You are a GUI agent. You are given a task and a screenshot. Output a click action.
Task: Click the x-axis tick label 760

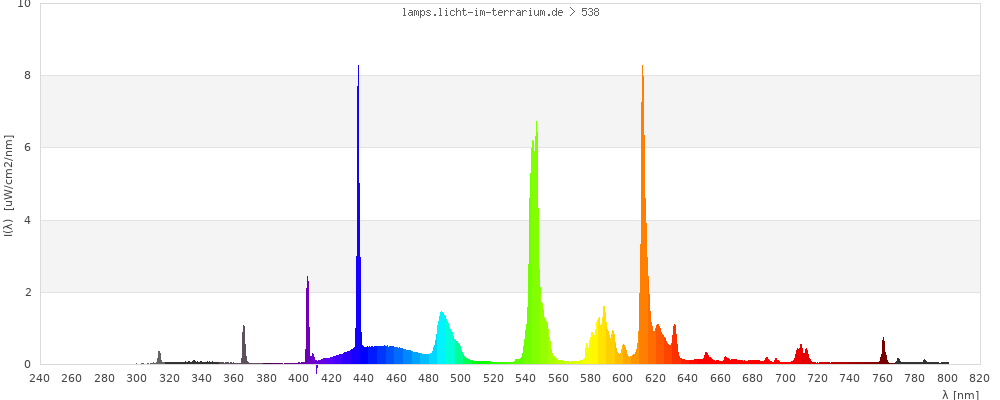point(883,378)
